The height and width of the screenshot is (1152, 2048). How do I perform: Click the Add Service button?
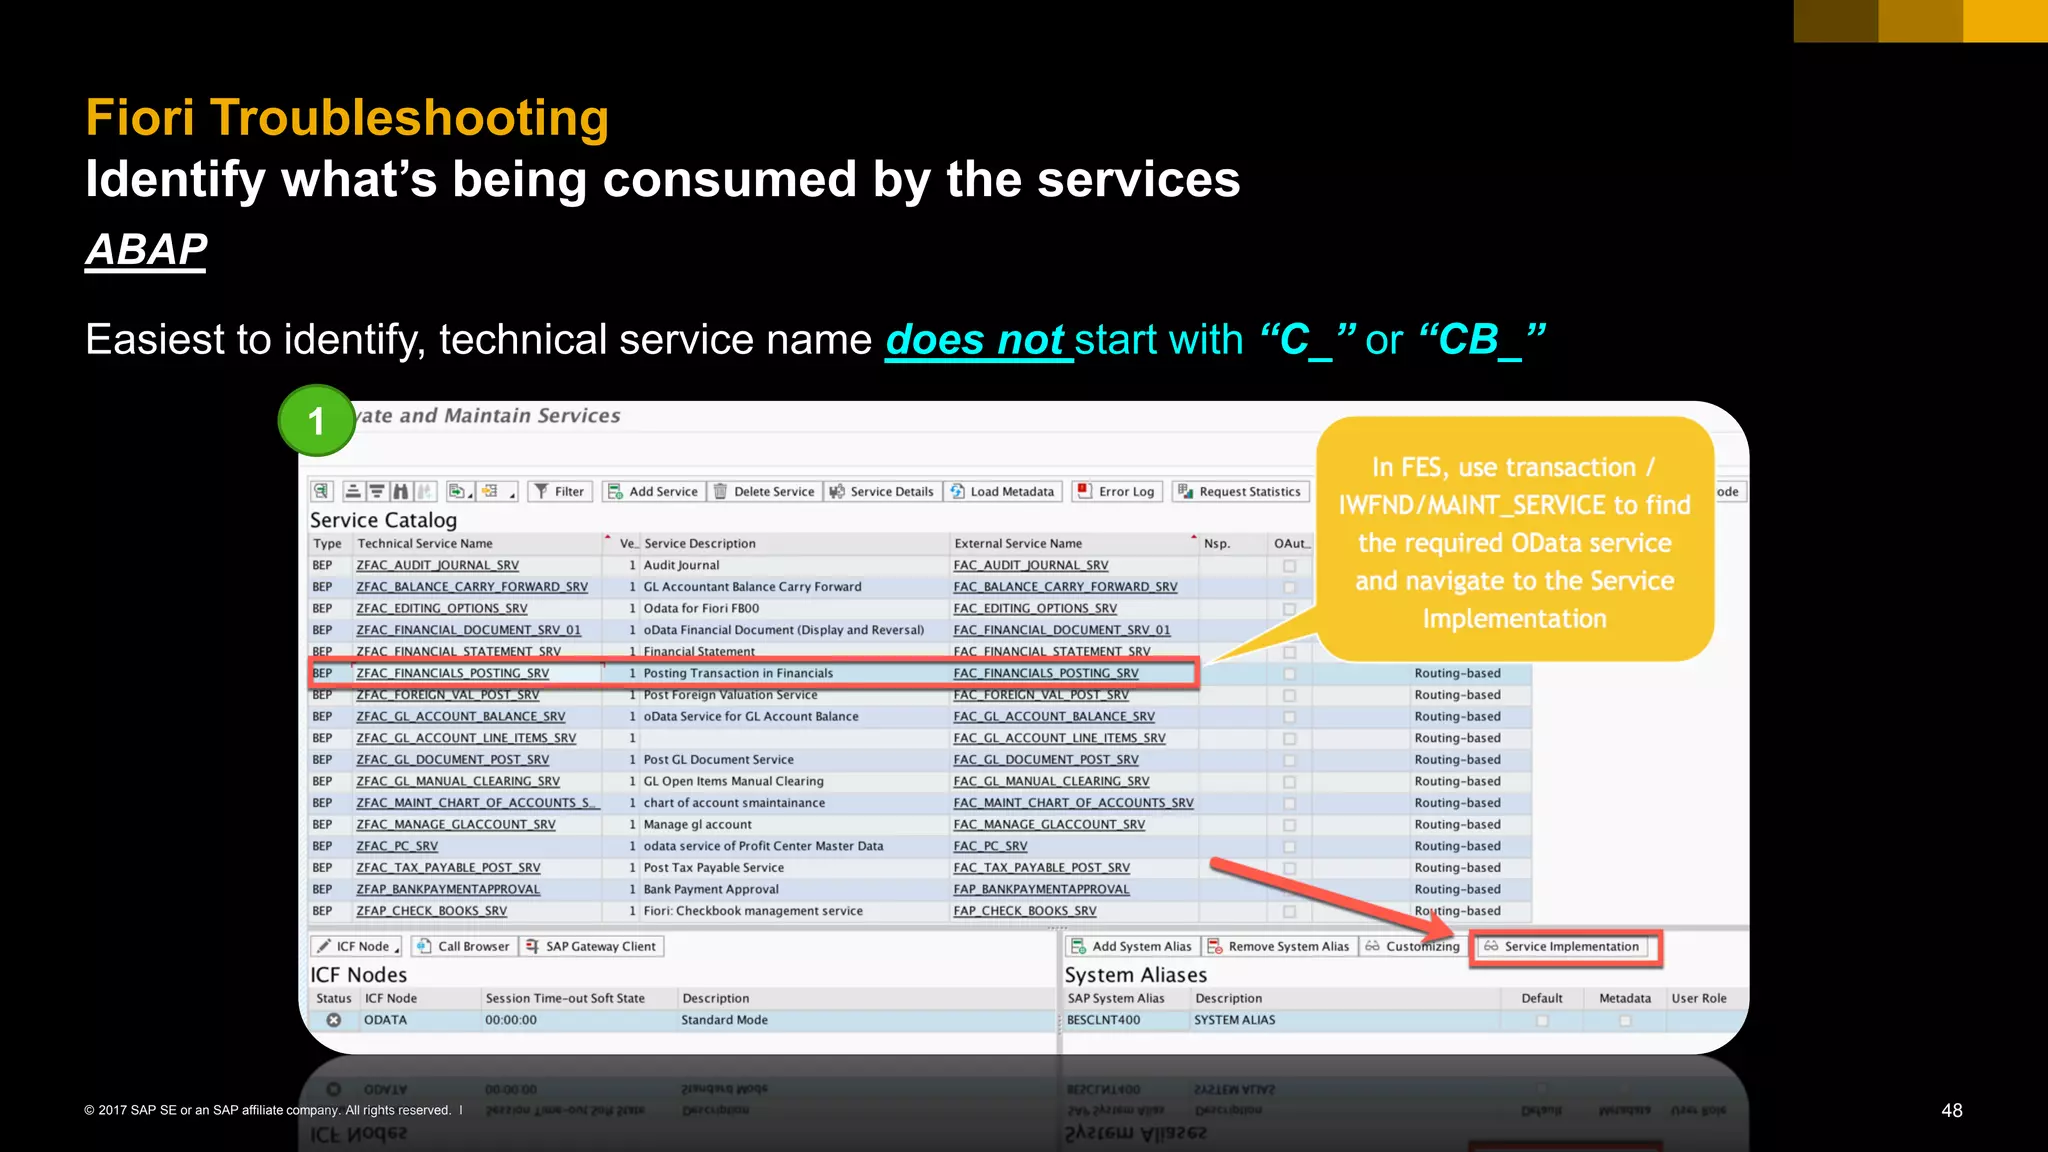[653, 491]
